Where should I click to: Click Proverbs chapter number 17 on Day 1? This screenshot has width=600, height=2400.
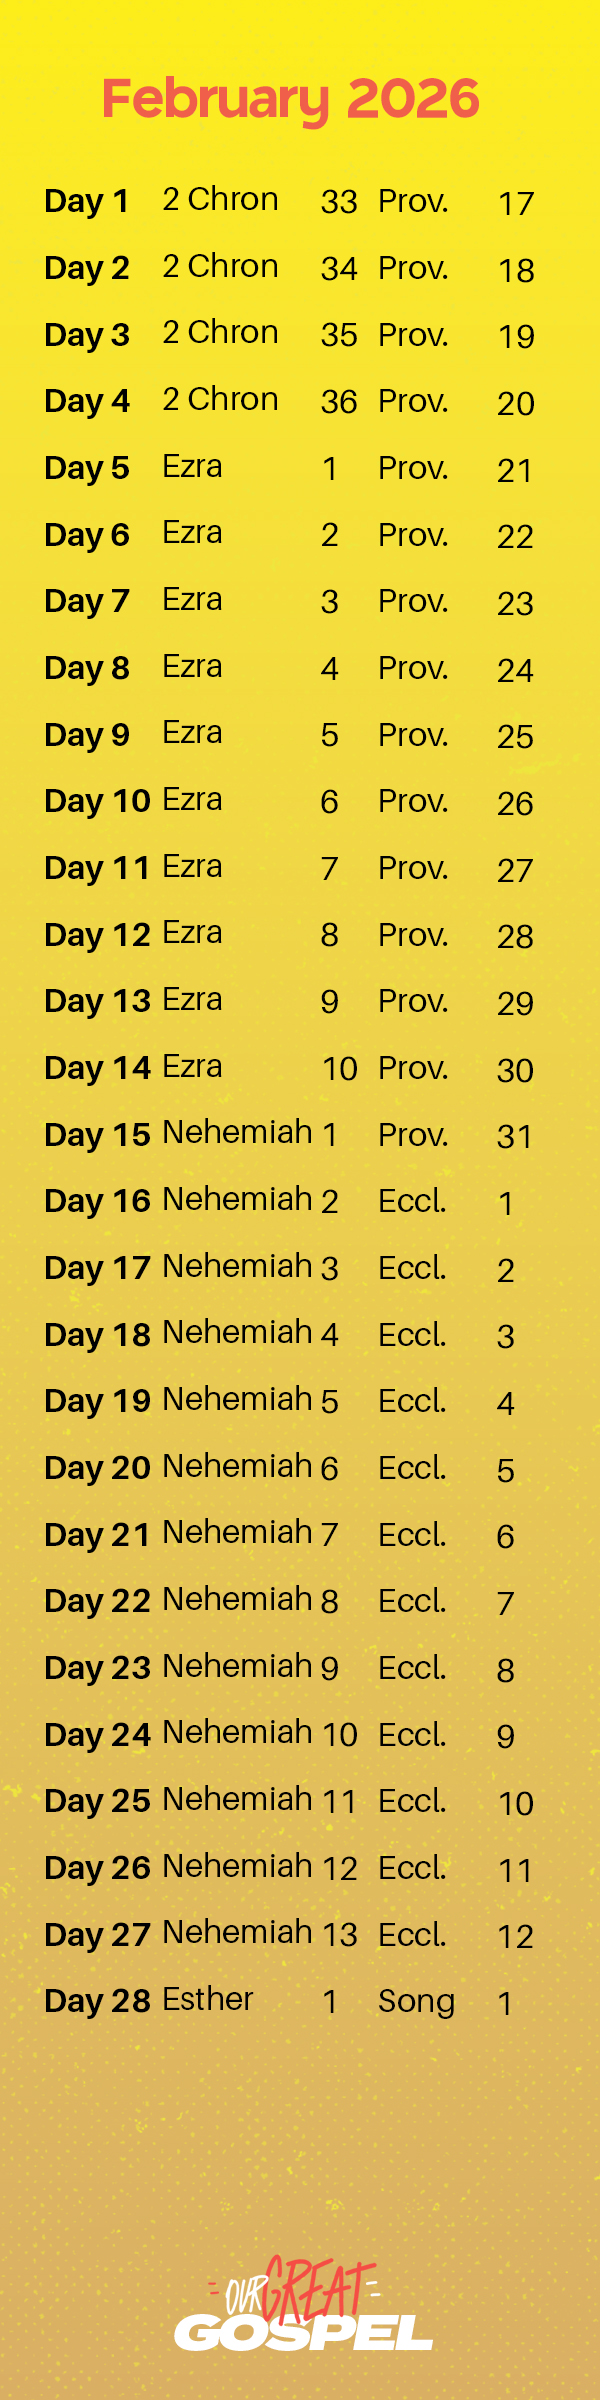point(516,204)
